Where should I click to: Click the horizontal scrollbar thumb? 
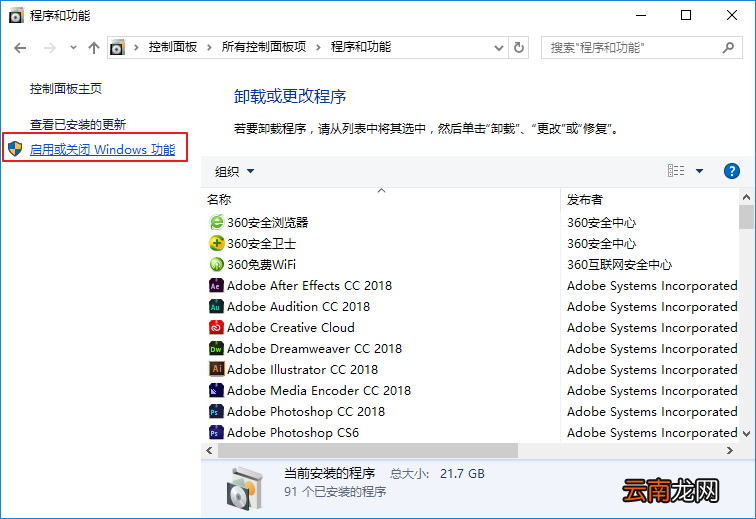click(x=368, y=451)
